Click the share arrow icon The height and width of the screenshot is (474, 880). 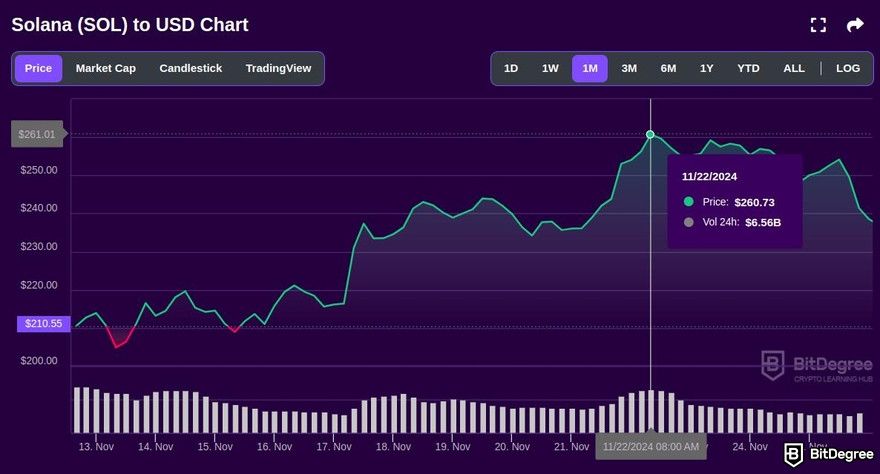point(855,25)
